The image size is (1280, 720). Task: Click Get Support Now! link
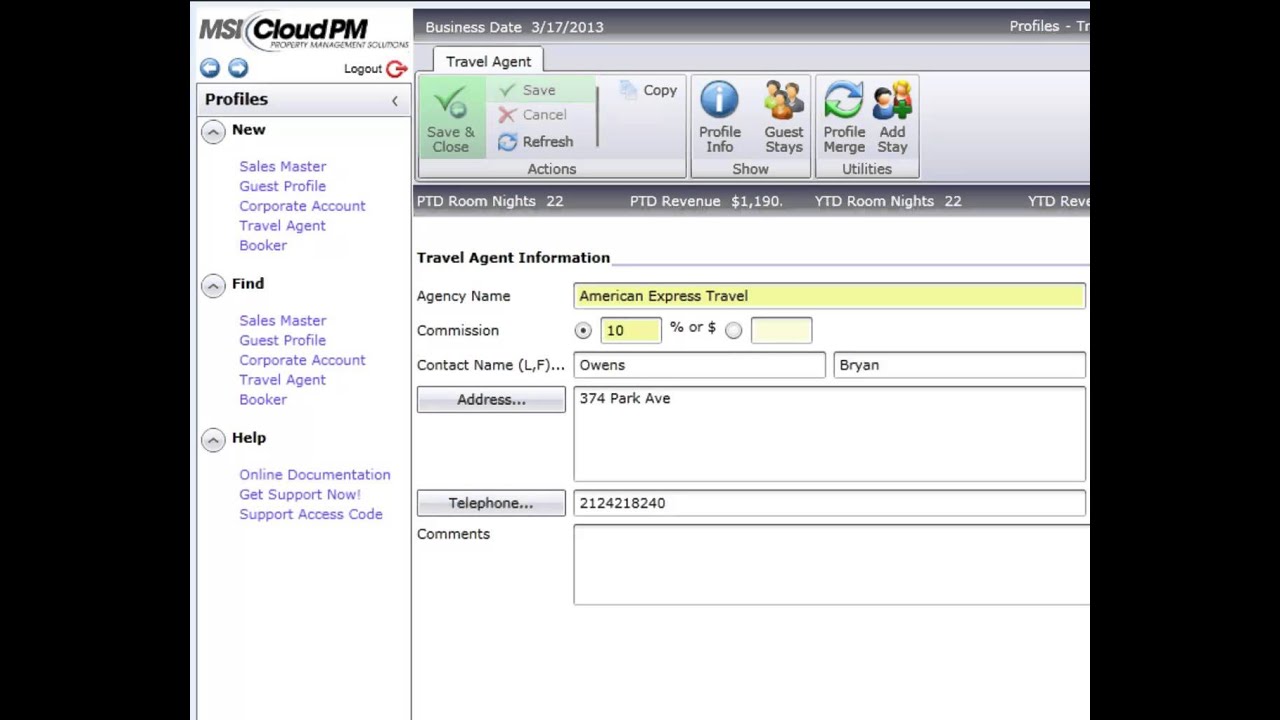coord(300,494)
